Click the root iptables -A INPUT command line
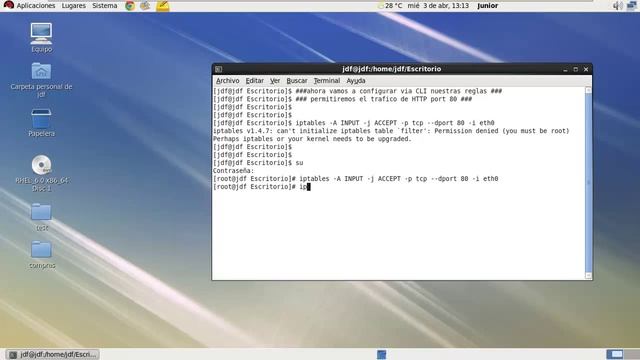 coord(356,179)
